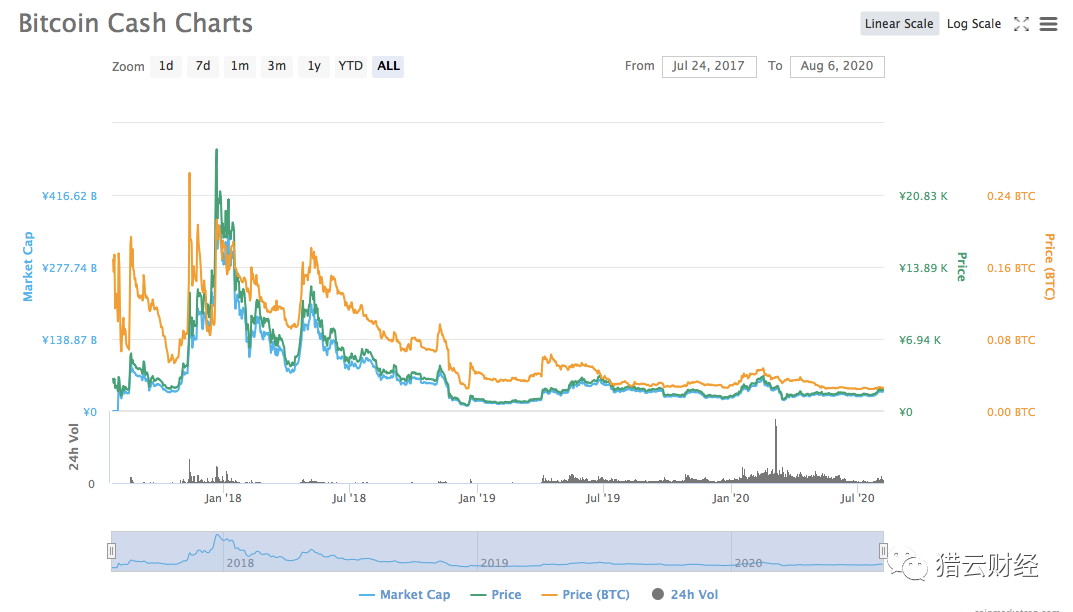
Task: Select the ALL zoom range
Action: click(x=388, y=66)
